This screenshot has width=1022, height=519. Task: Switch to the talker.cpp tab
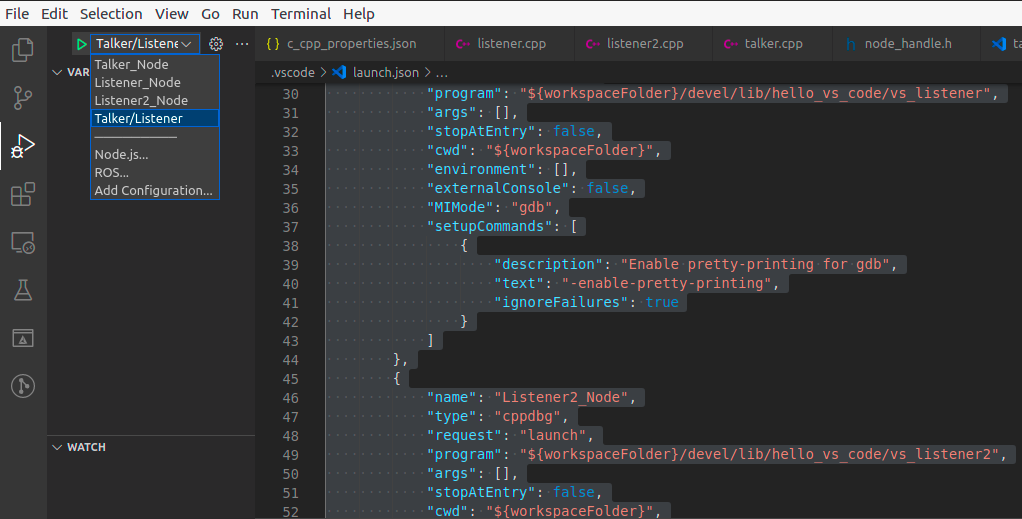pos(773,44)
